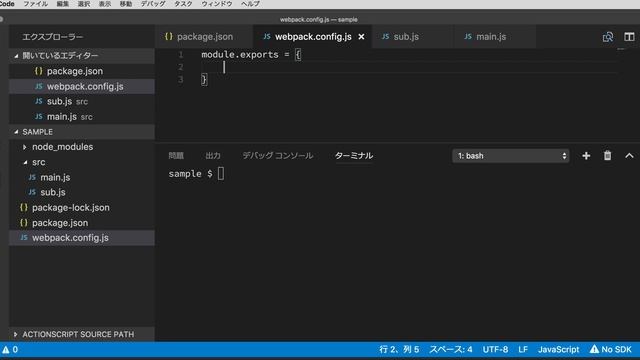Select webpack.config.js in SAMPLE tree
Viewport: 640px width, 360px height.
(x=82, y=238)
